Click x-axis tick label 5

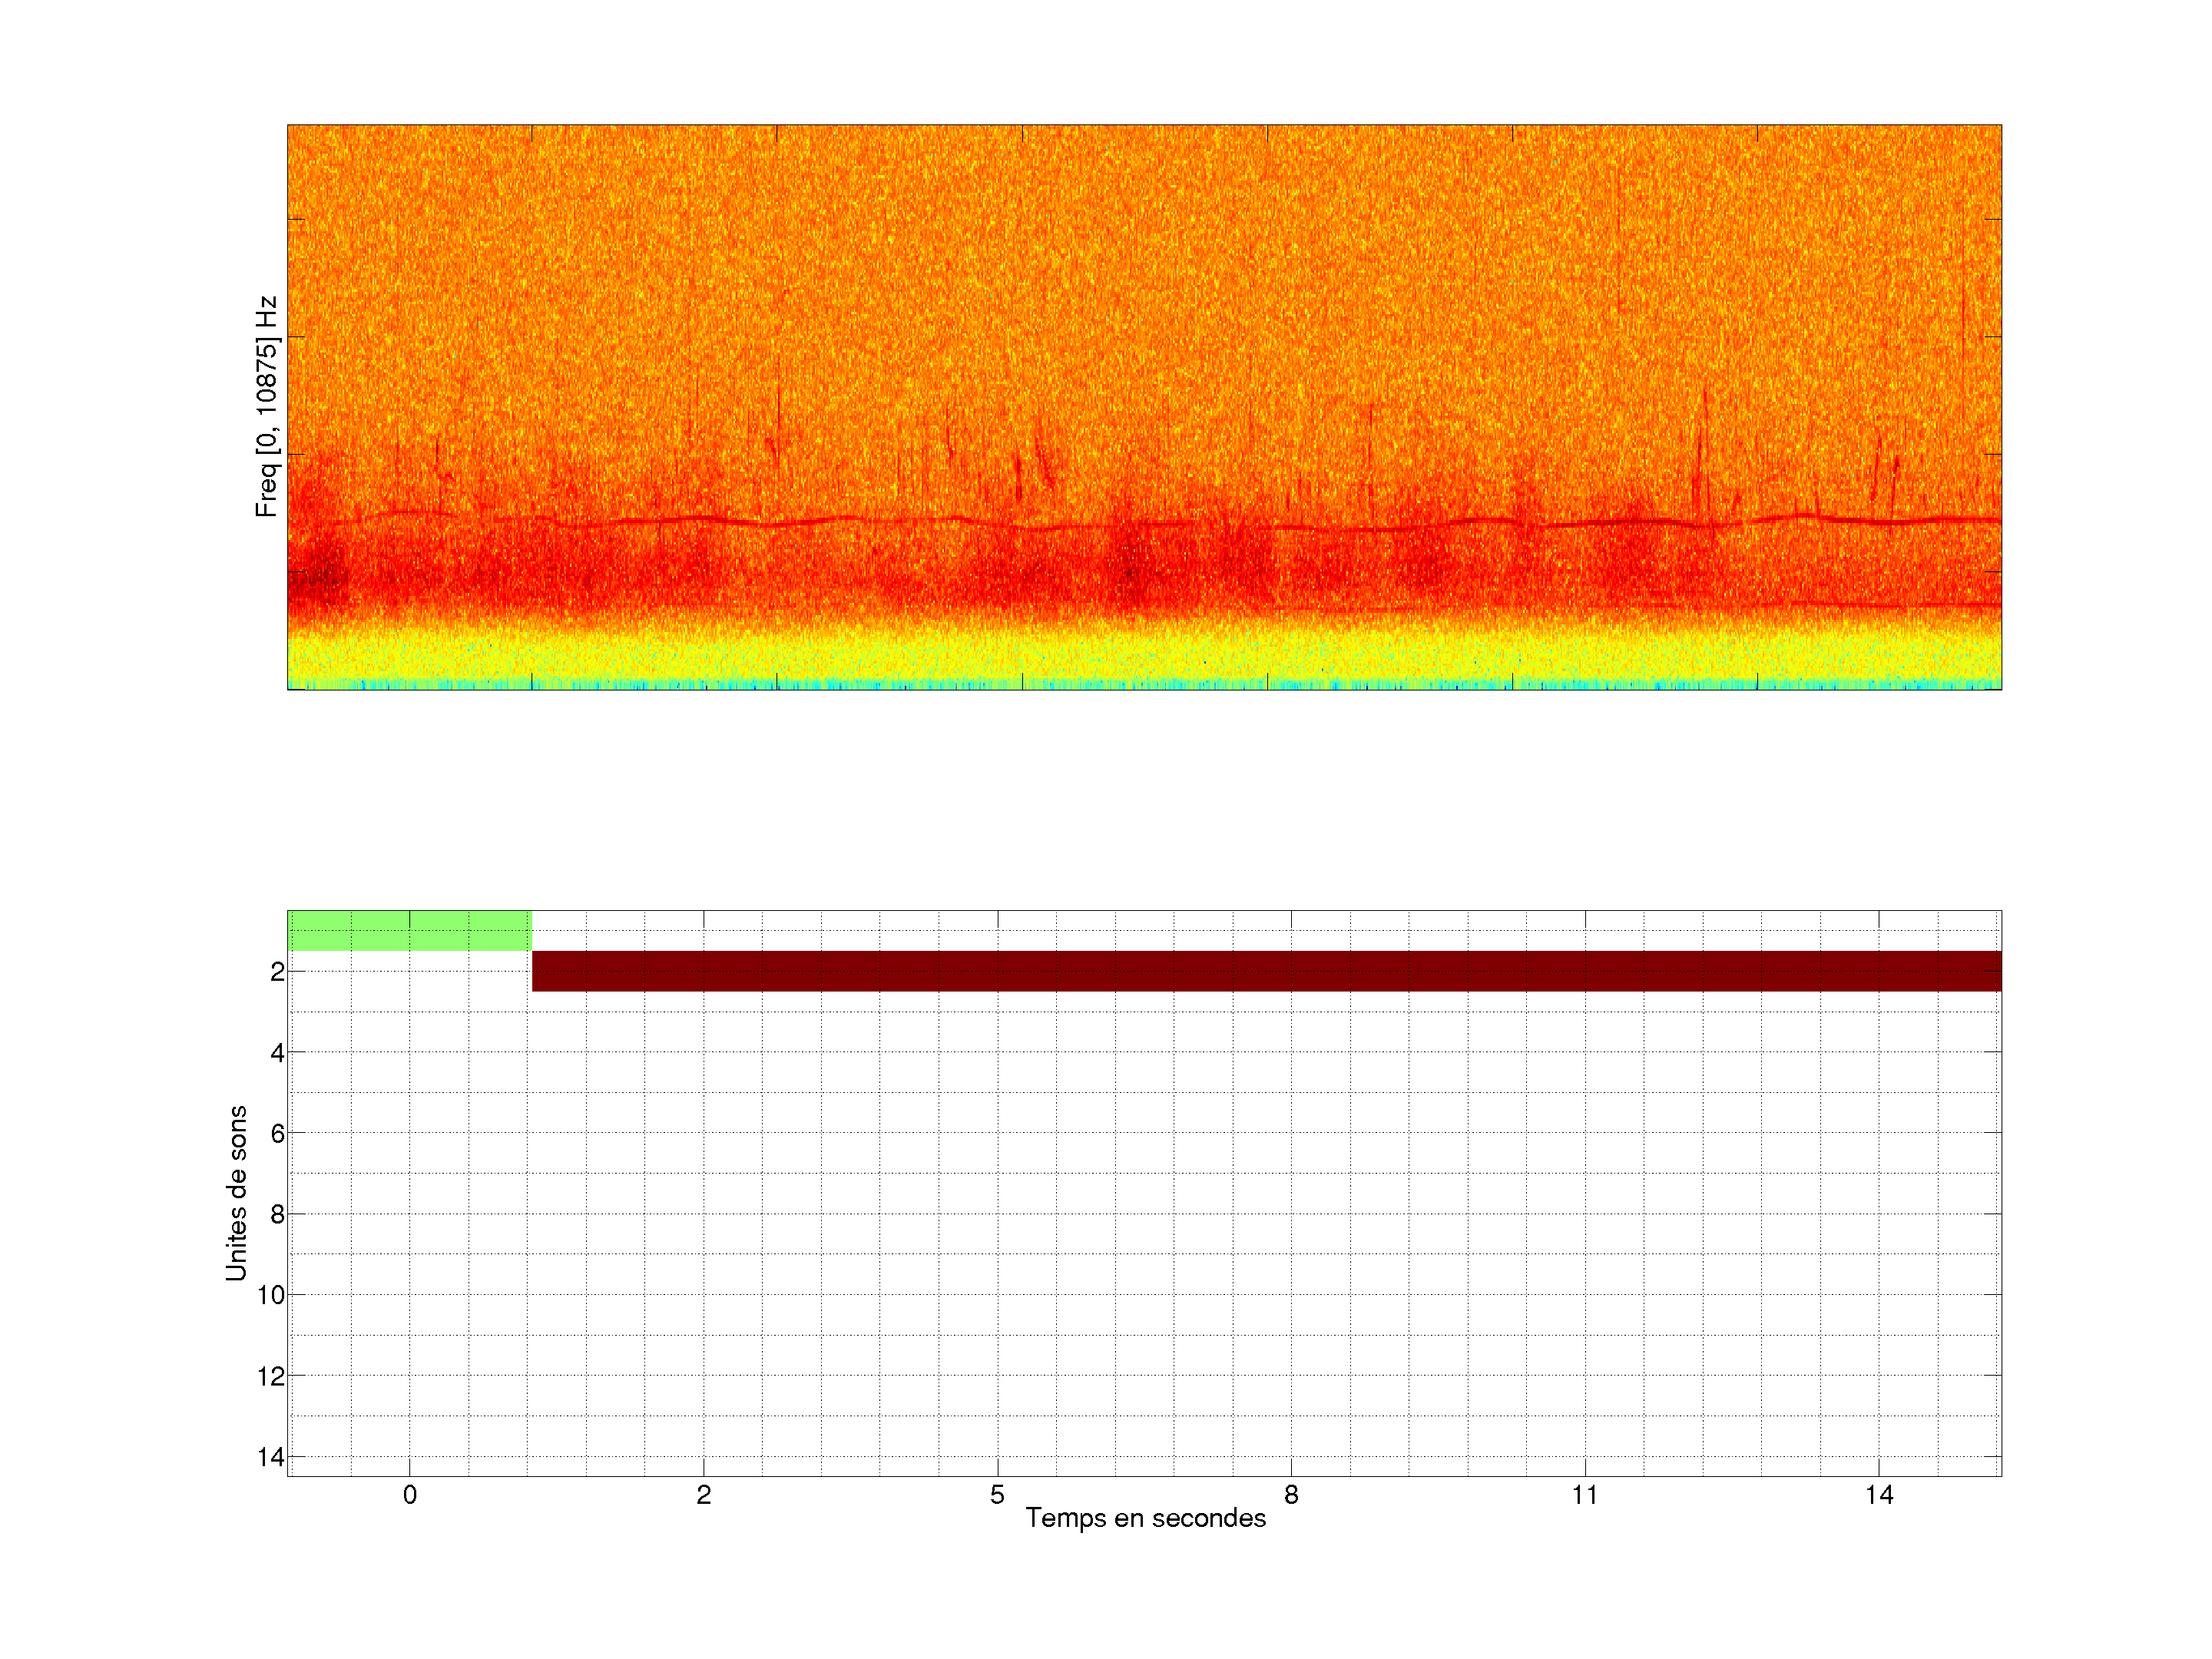coord(997,1495)
